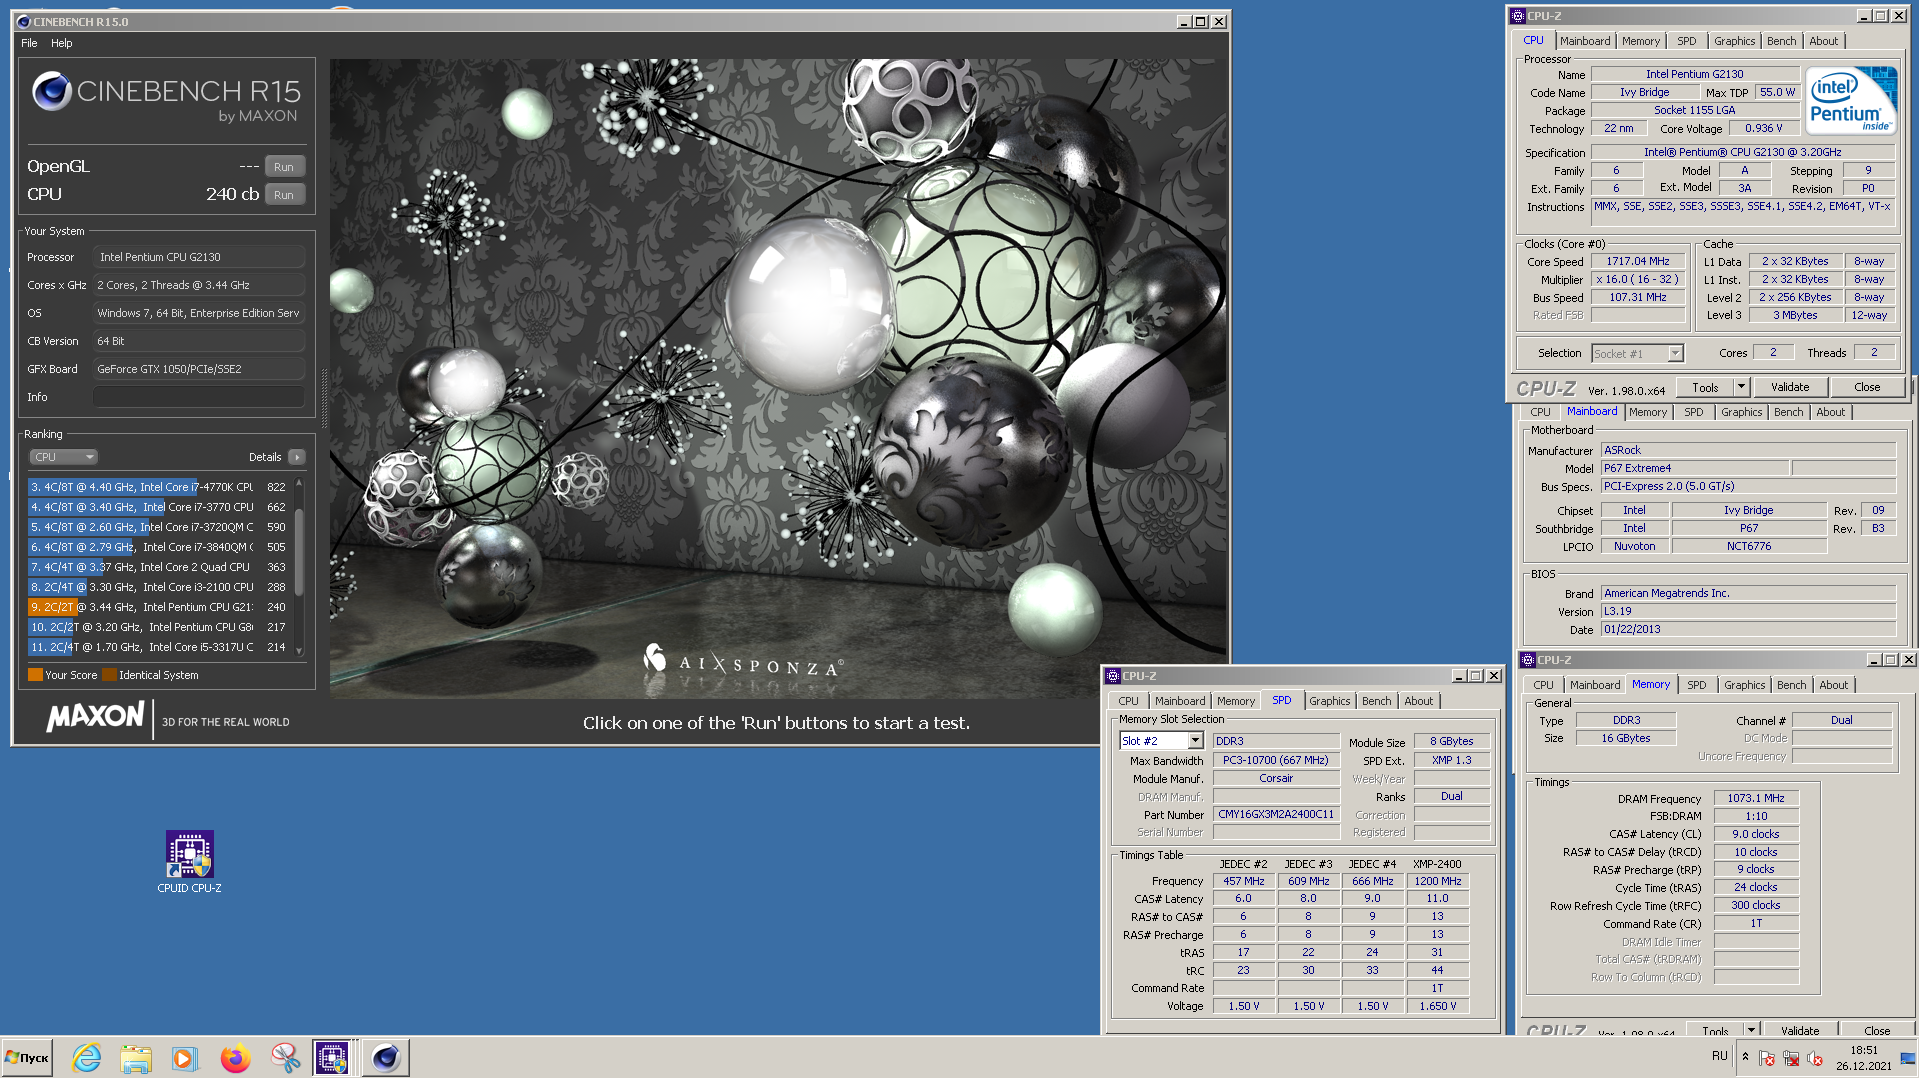Open About tab in top CPU-Z window

pyautogui.click(x=1823, y=41)
